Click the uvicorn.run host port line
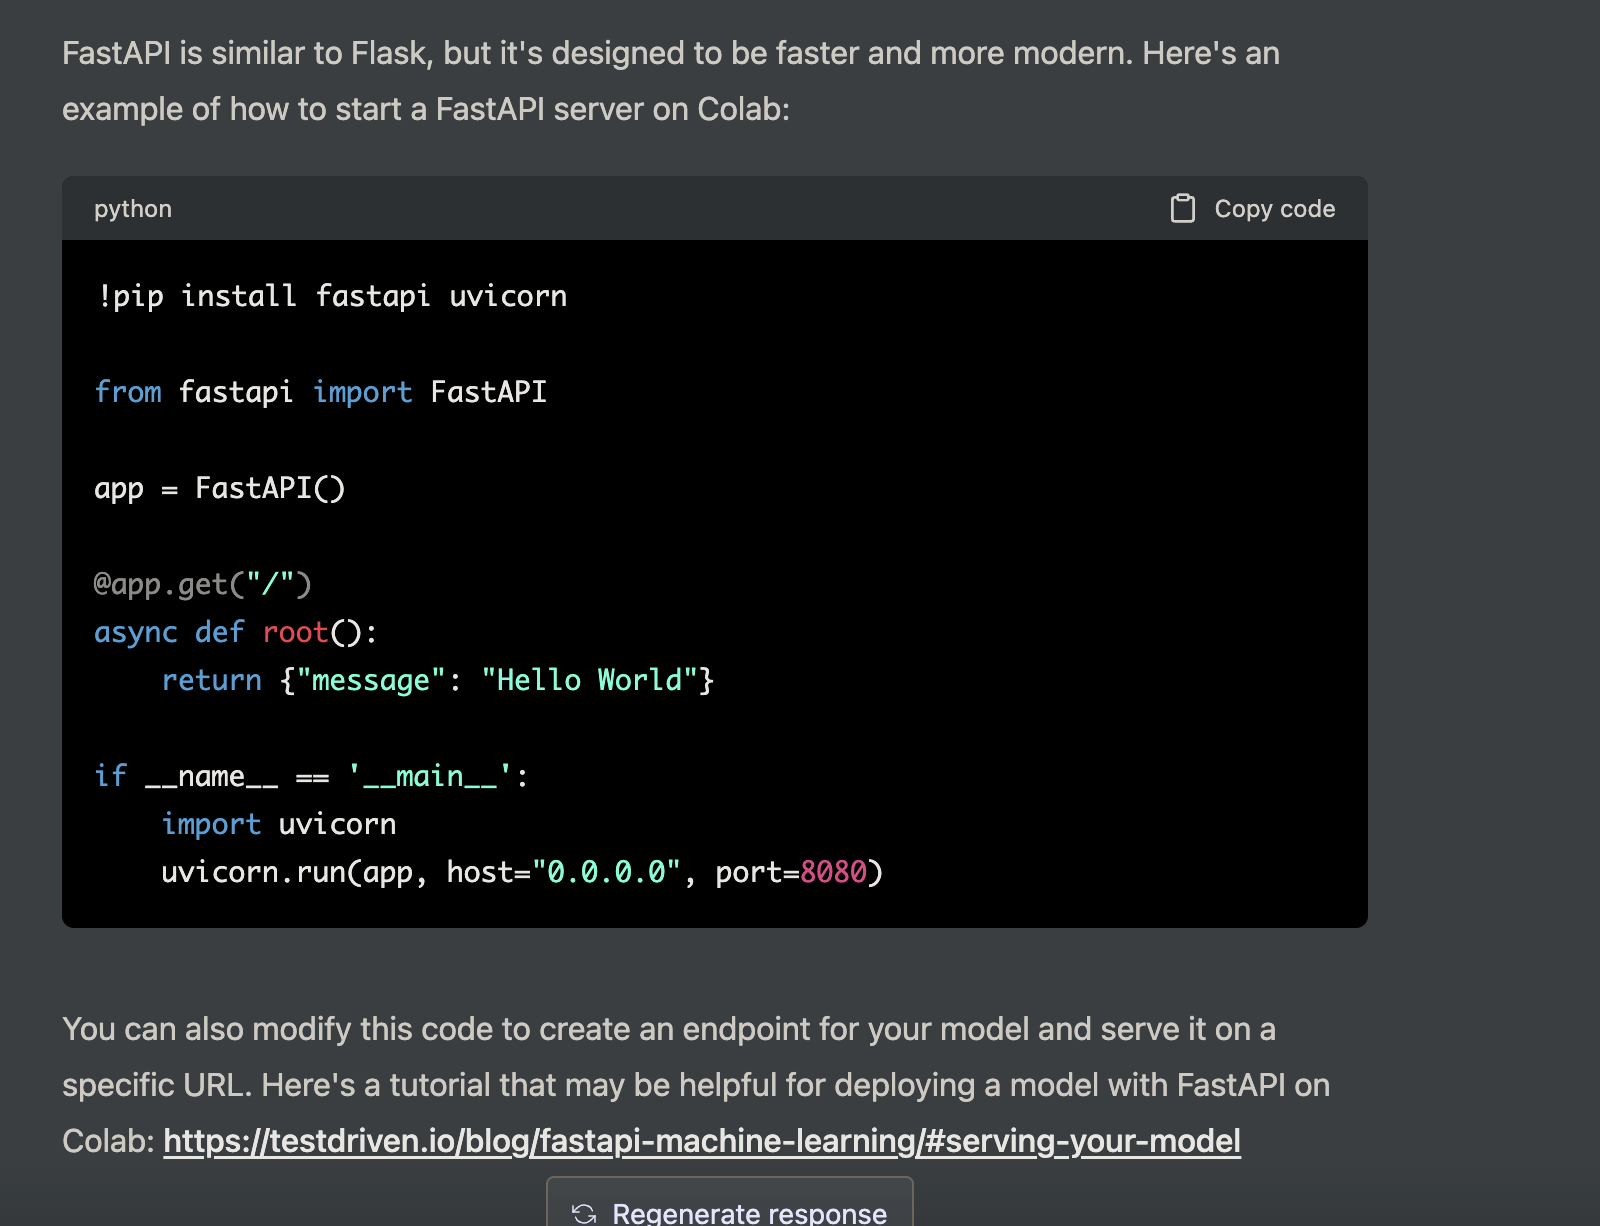 click(522, 872)
